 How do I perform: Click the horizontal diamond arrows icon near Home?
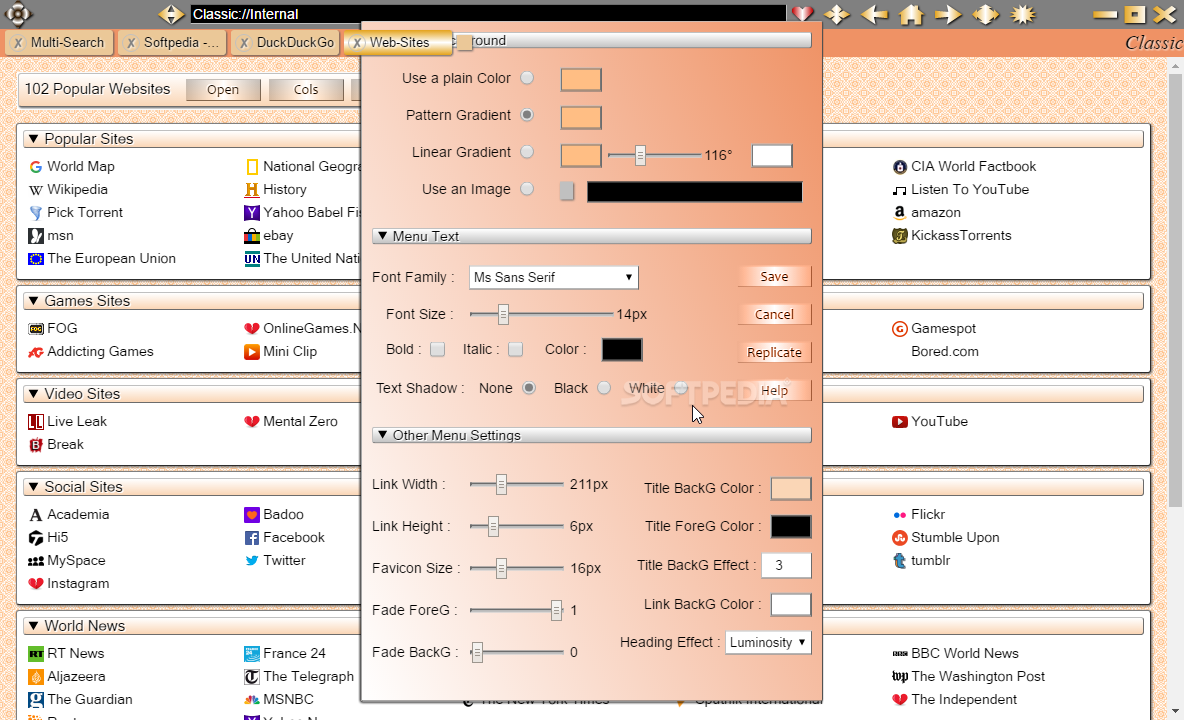pos(985,14)
